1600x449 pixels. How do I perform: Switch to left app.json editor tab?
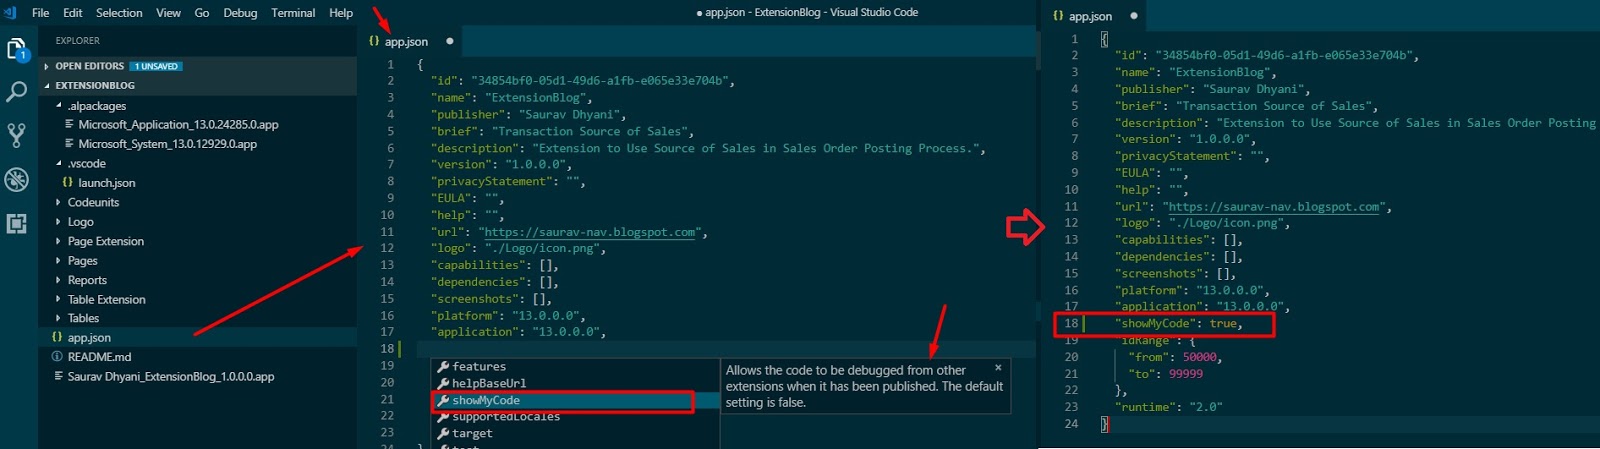point(406,41)
